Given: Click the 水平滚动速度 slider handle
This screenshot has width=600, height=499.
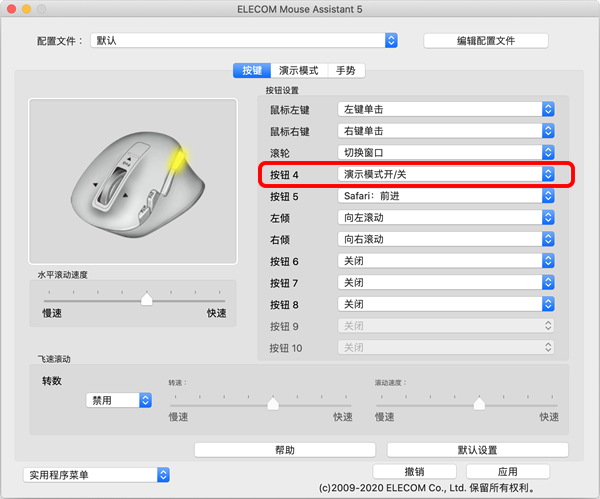Looking at the screenshot, I should pos(147,298).
